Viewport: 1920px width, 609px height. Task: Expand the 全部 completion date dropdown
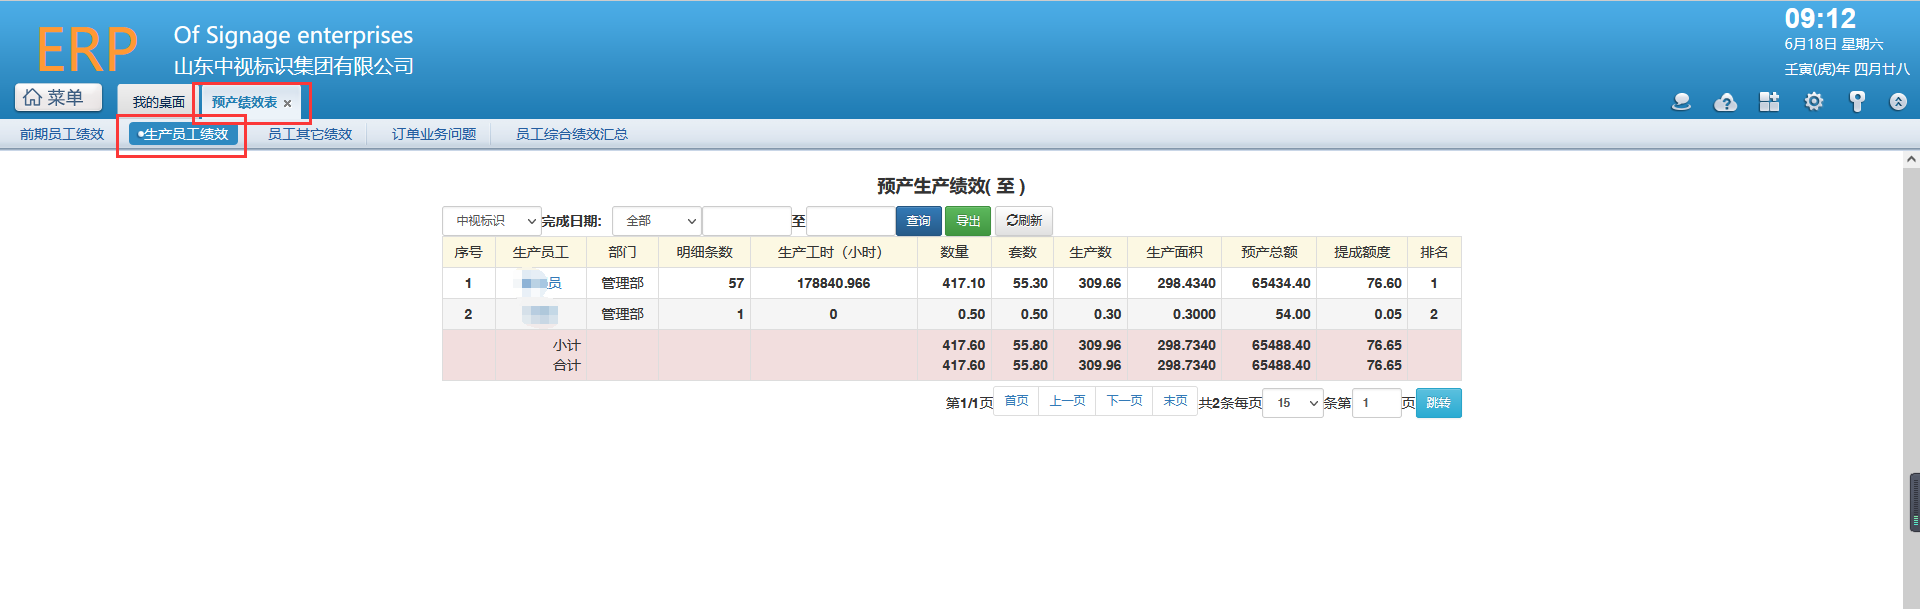coord(656,221)
